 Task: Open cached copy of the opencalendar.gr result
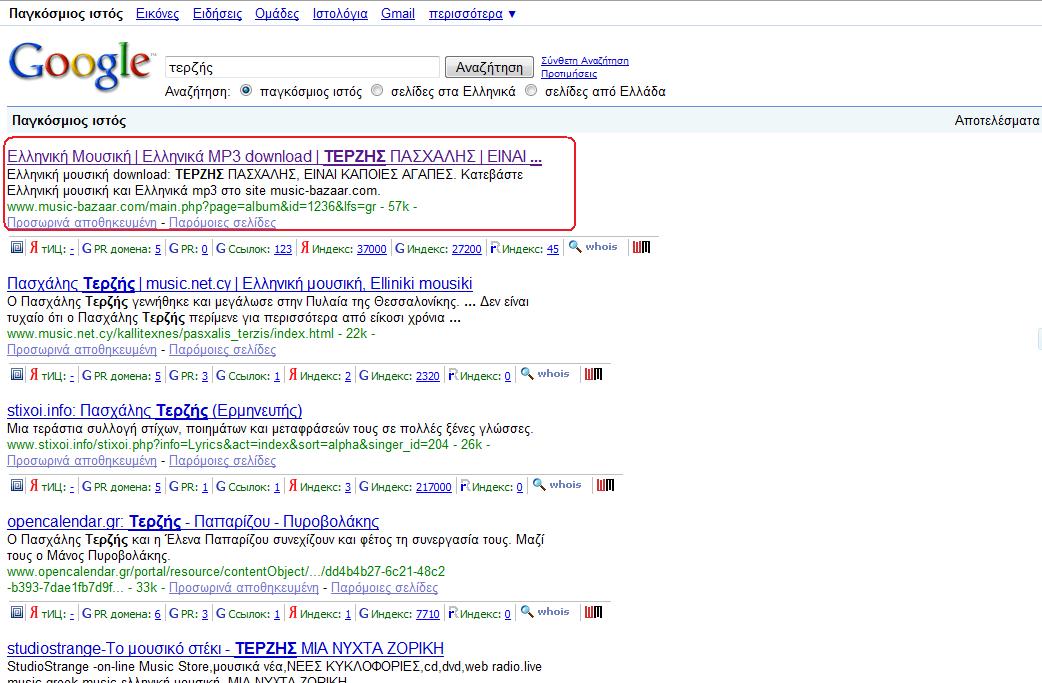[244, 587]
